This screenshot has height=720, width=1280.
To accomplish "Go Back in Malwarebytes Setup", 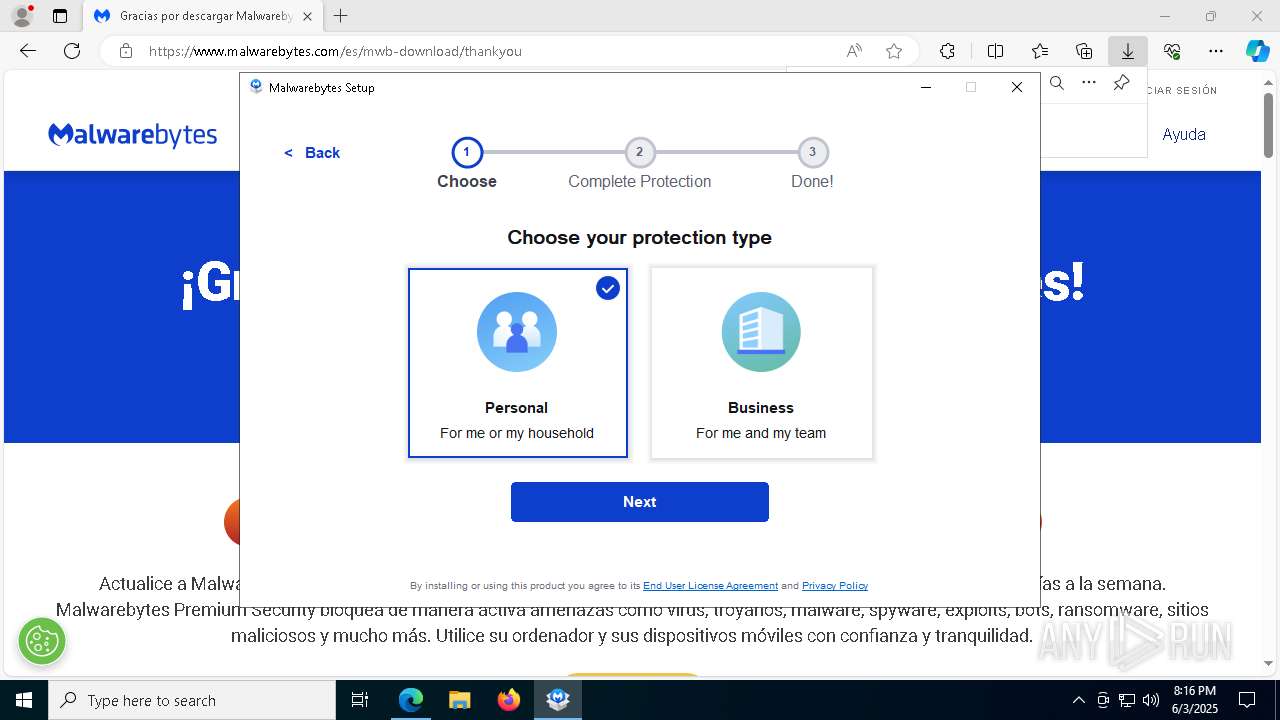I will tap(312, 153).
